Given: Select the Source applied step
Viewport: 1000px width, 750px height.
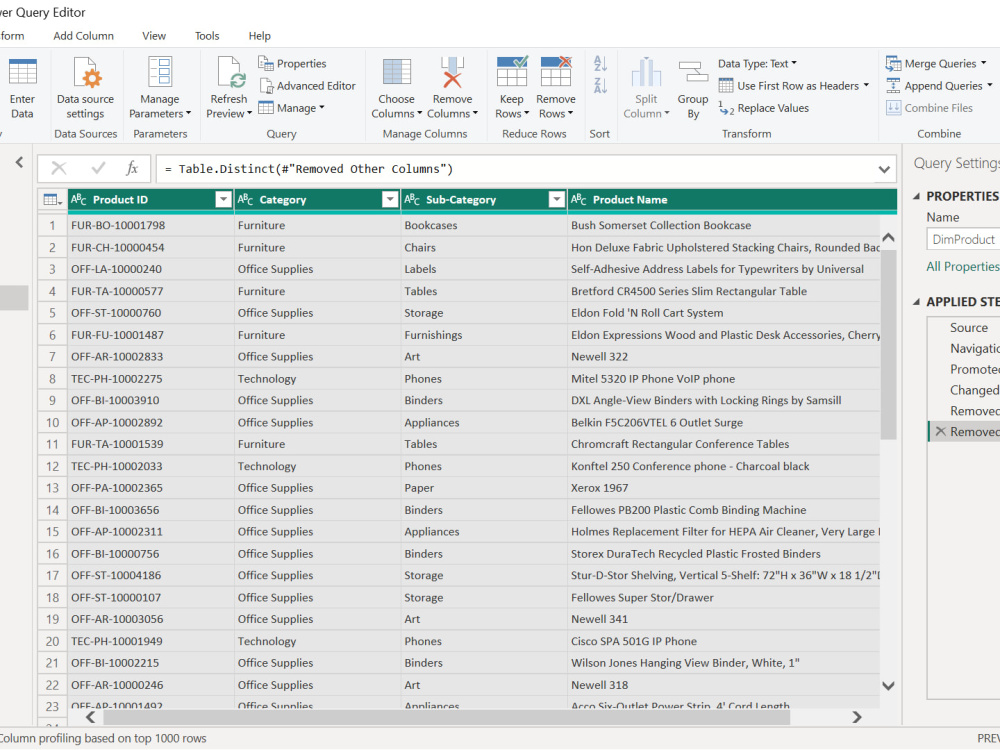Looking at the screenshot, I should [968, 328].
